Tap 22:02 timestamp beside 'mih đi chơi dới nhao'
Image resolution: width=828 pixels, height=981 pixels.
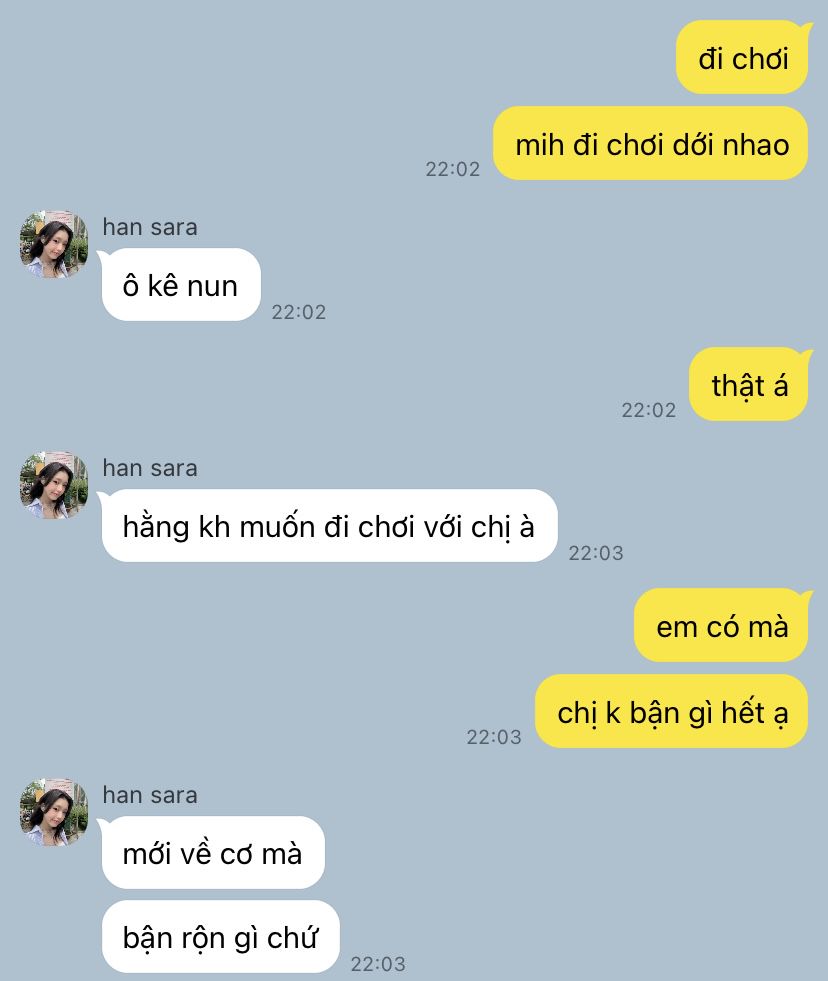(x=452, y=170)
